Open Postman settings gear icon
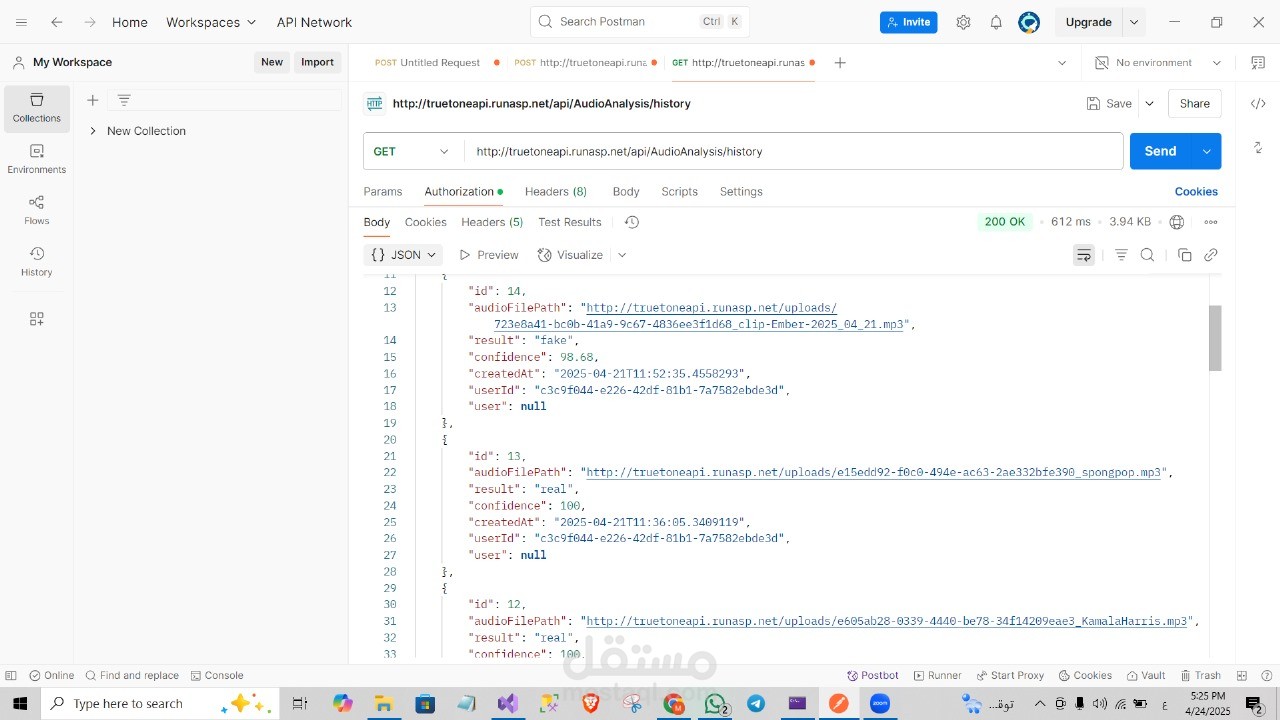Viewport: 1280px width, 720px height. tap(963, 22)
